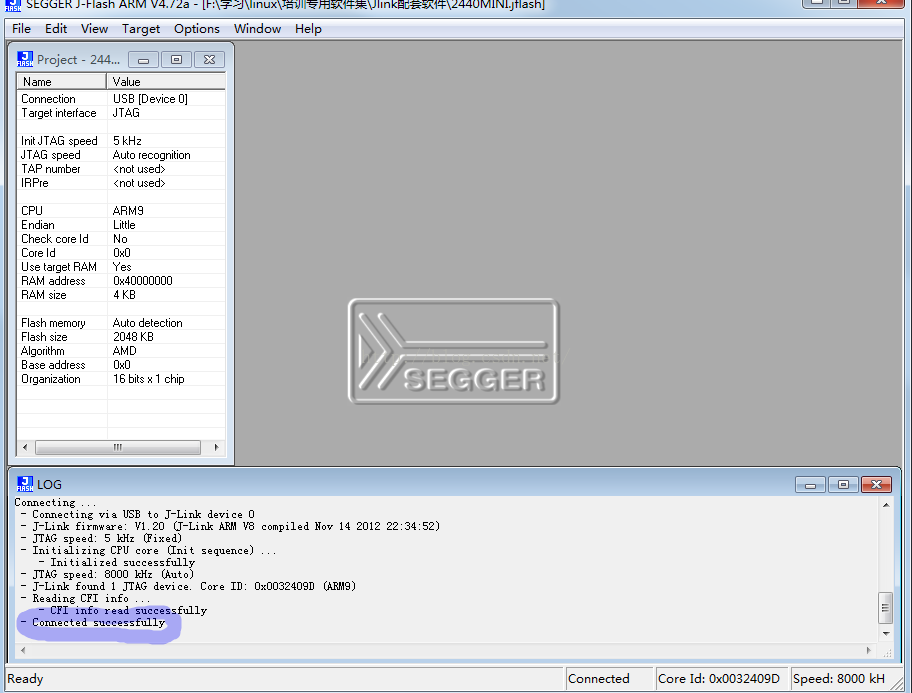Select the IRPre row
Viewport: 912px width, 693px height.
pos(121,183)
